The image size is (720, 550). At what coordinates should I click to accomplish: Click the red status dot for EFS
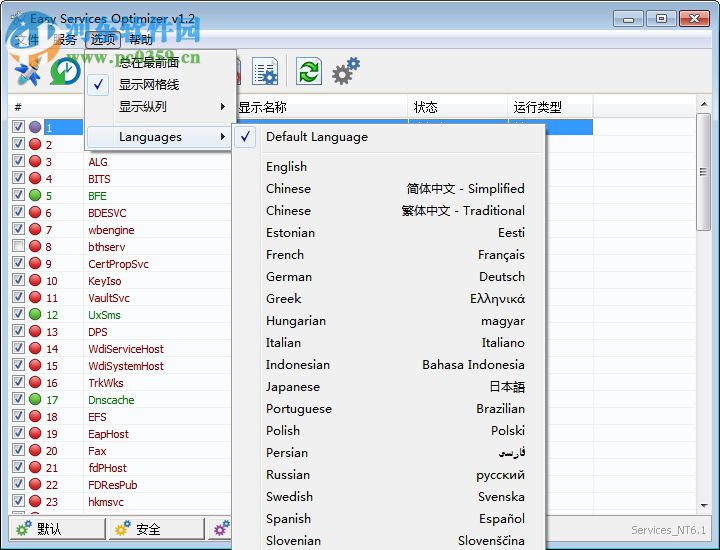coord(35,416)
